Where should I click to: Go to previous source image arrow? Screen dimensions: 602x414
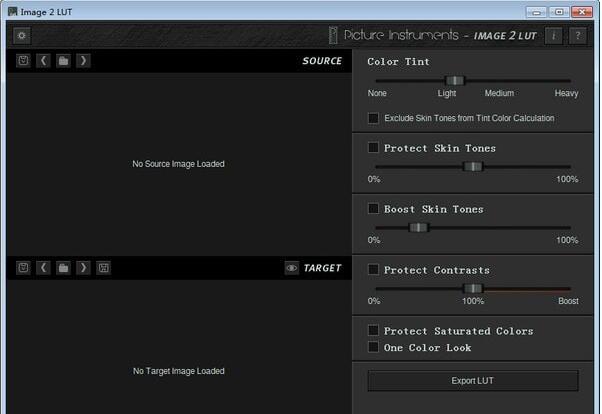43,61
